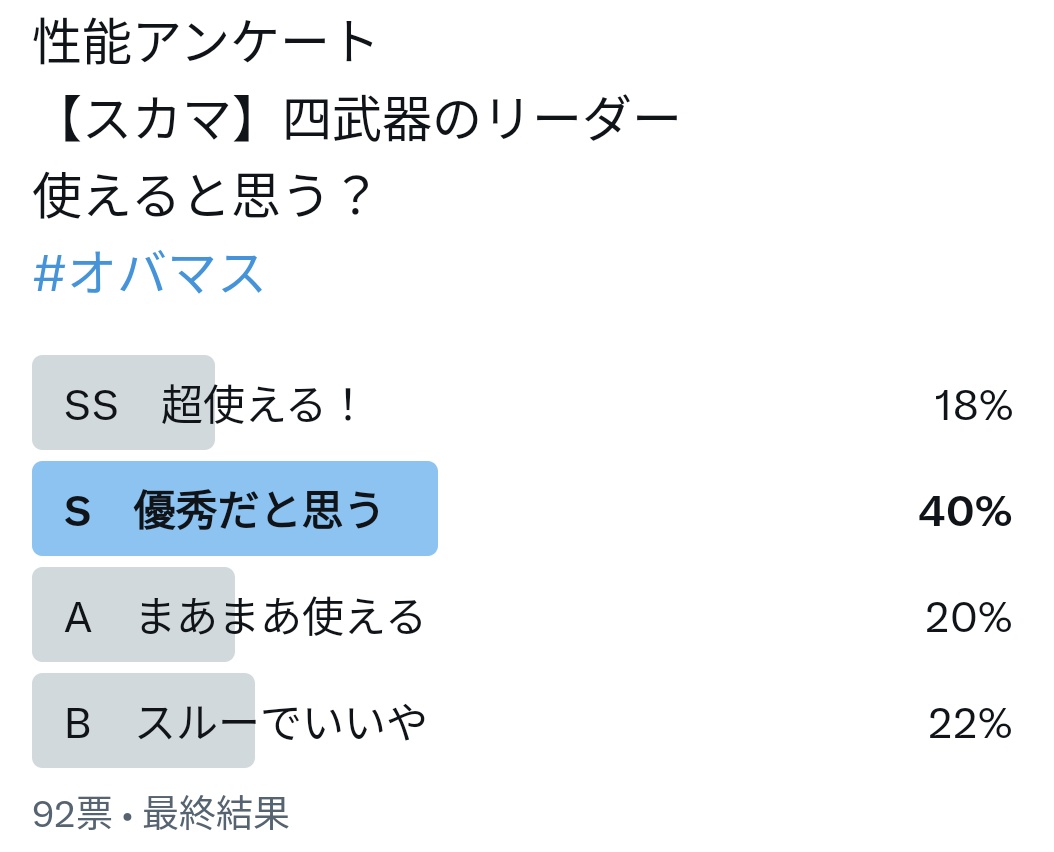The width and height of the screenshot is (1054, 852).
Task: Select the B スルーでいいや poll option
Action: 522,720
